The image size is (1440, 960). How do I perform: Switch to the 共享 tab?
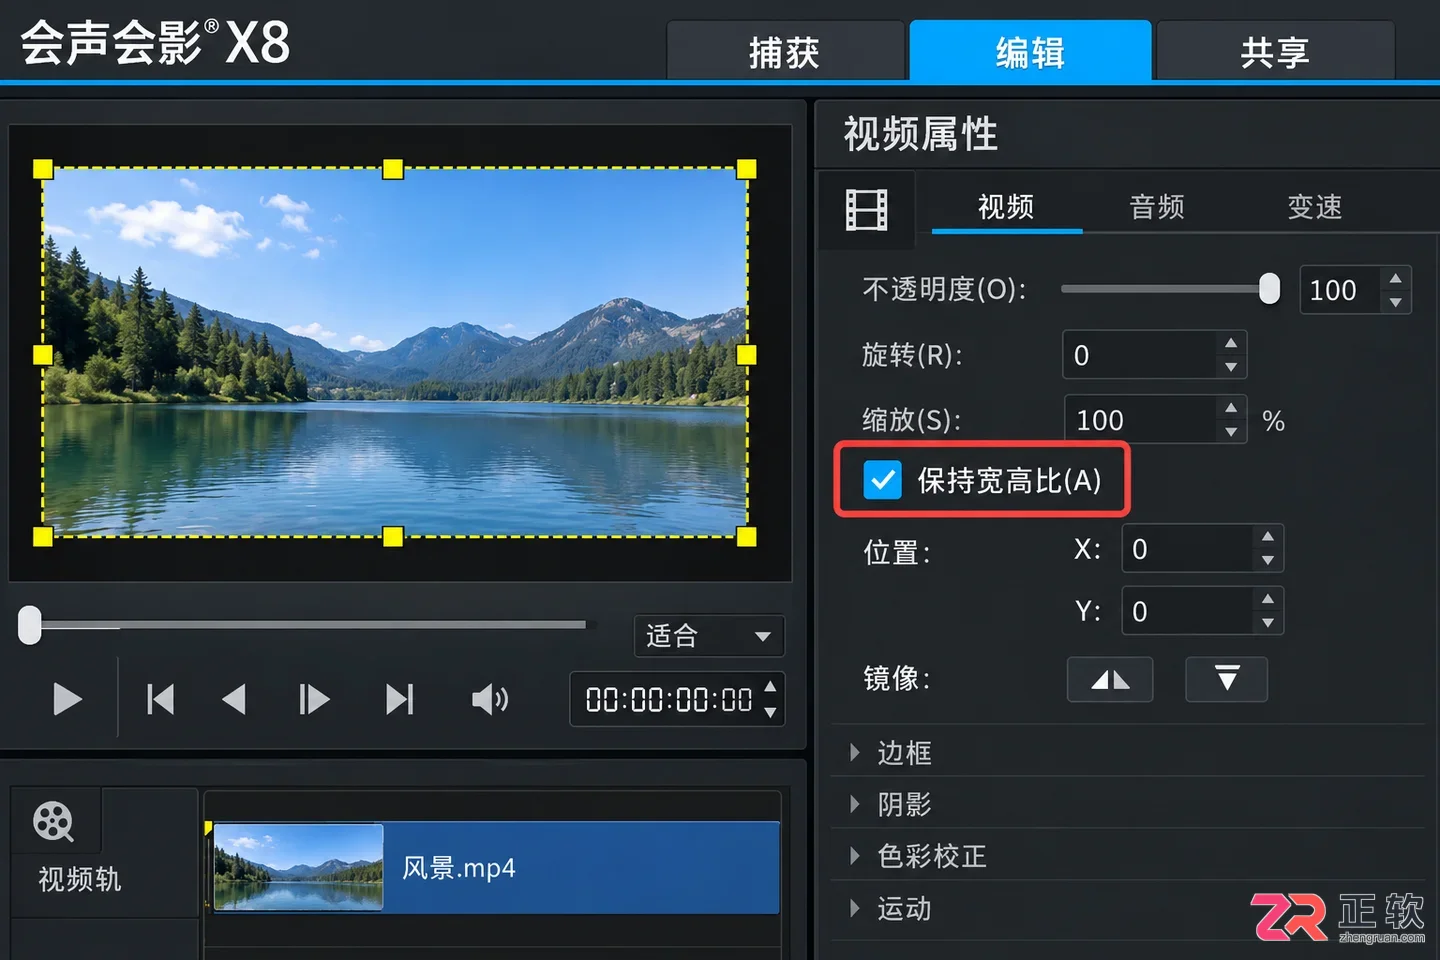click(x=1275, y=51)
